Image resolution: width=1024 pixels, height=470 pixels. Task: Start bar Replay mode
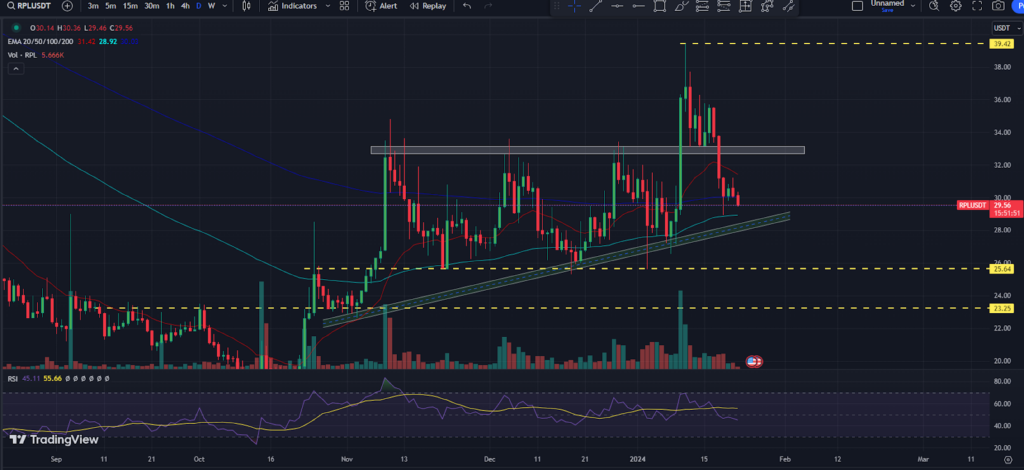coord(428,6)
